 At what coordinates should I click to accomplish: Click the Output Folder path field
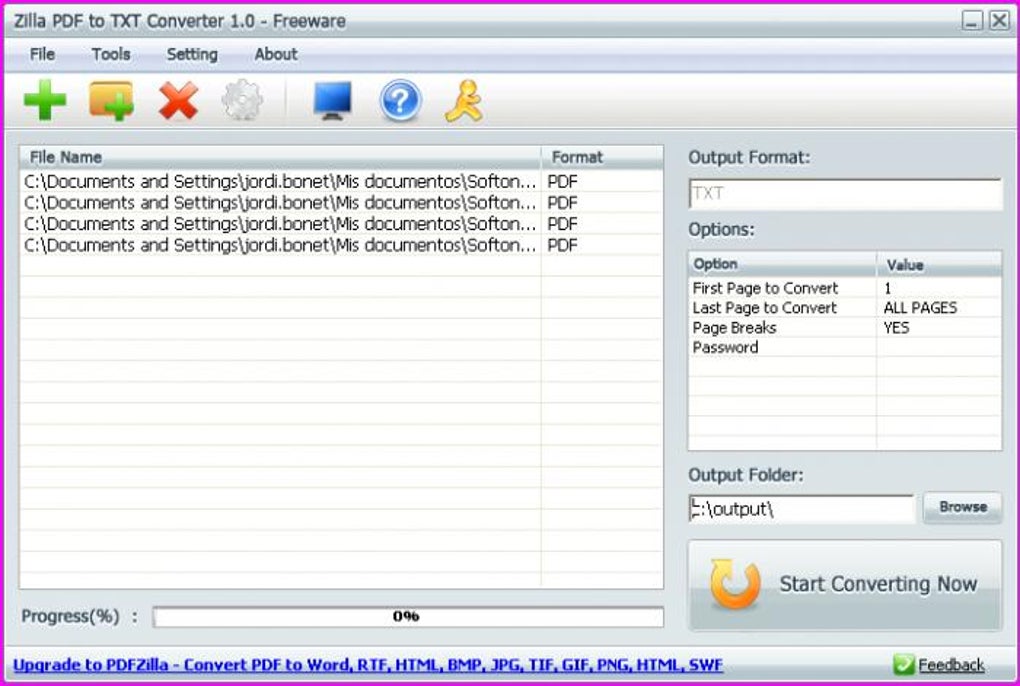tap(801, 508)
